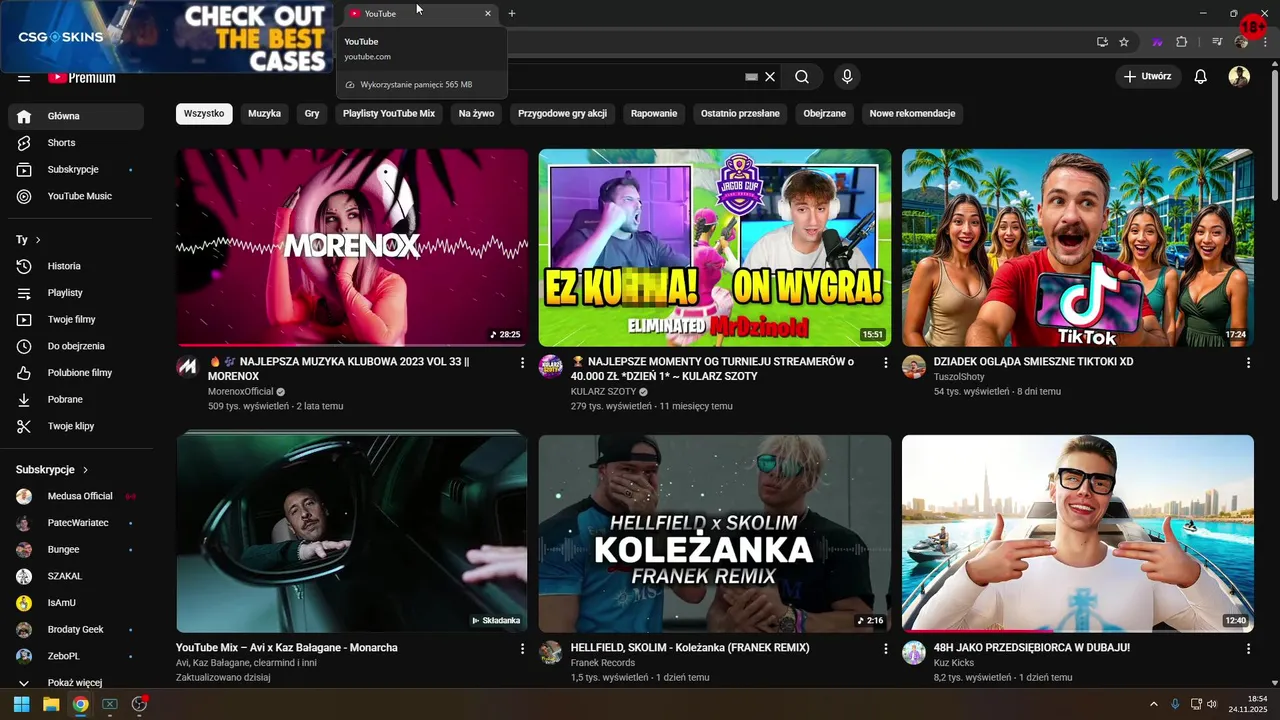Select Playlisty YouTube Mix chip

pos(389,114)
